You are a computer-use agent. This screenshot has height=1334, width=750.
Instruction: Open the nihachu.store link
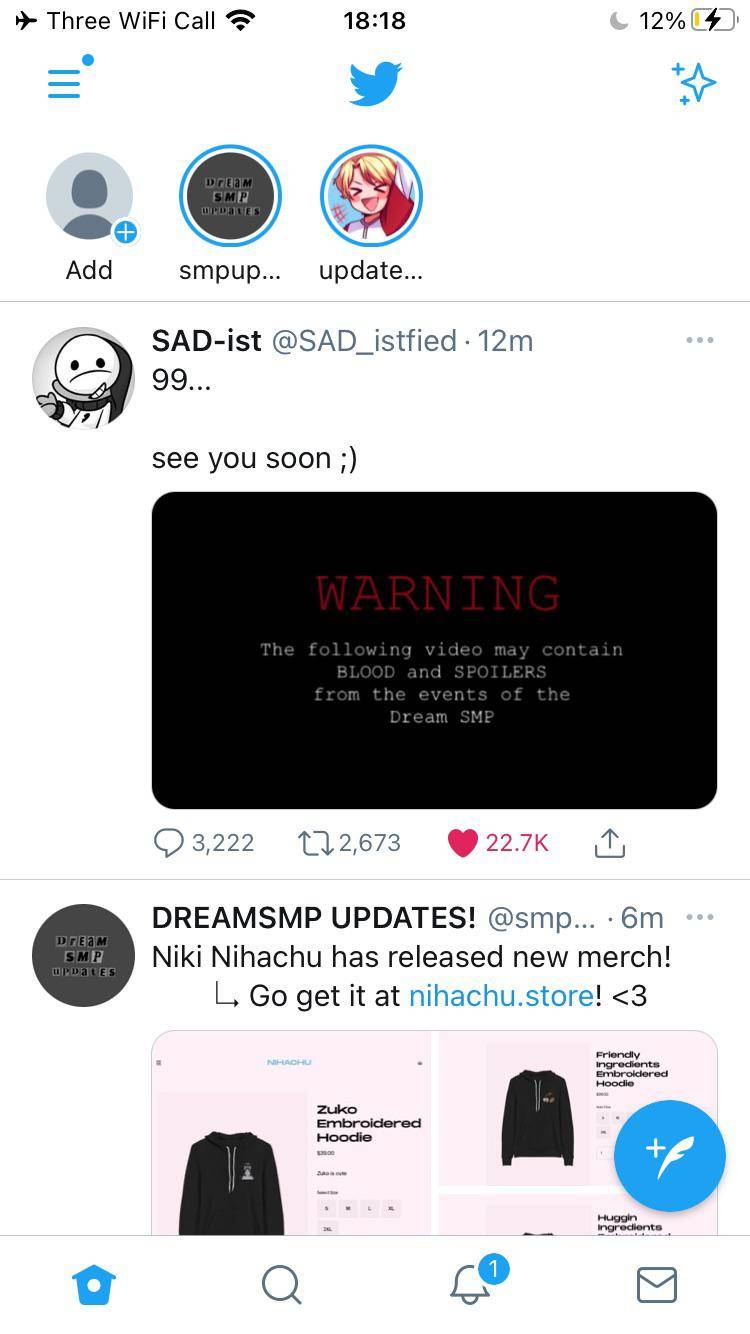501,996
